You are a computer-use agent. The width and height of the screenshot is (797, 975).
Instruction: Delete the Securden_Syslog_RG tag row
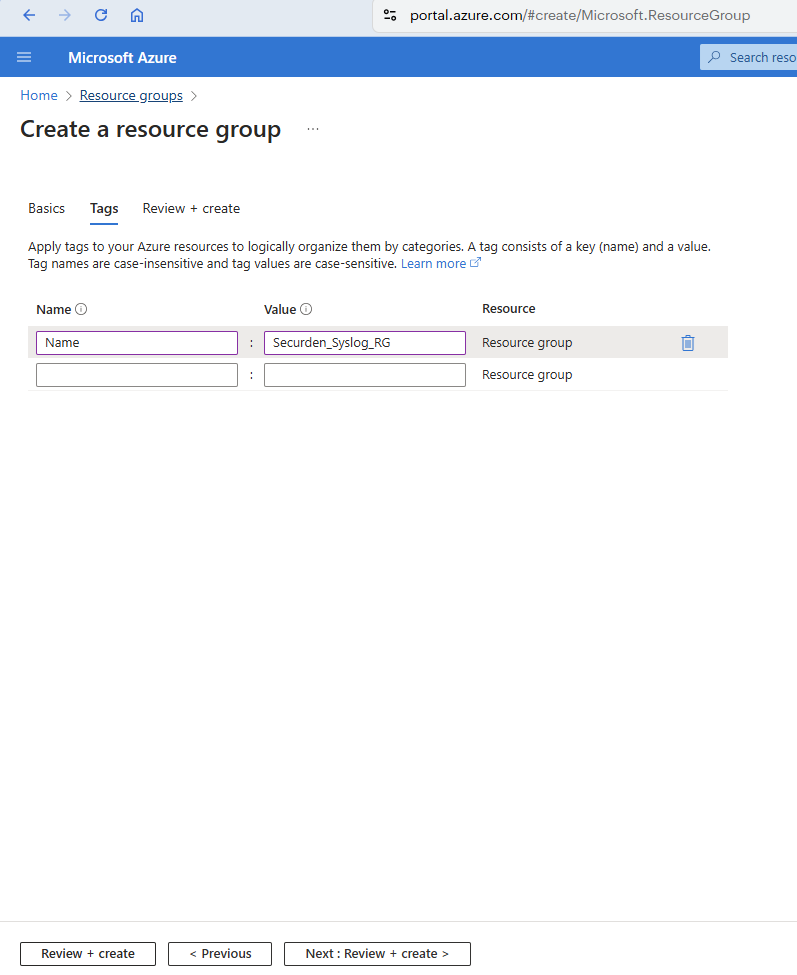point(688,343)
